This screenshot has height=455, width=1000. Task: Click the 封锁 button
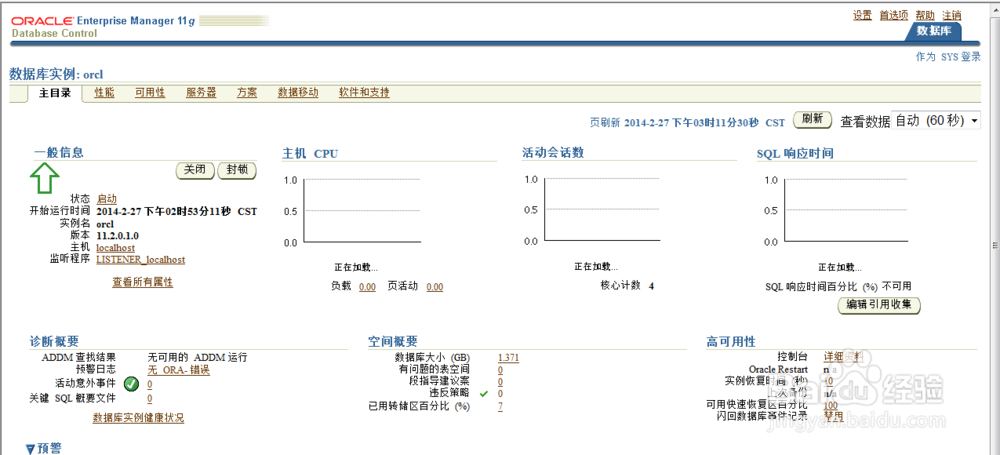(237, 170)
